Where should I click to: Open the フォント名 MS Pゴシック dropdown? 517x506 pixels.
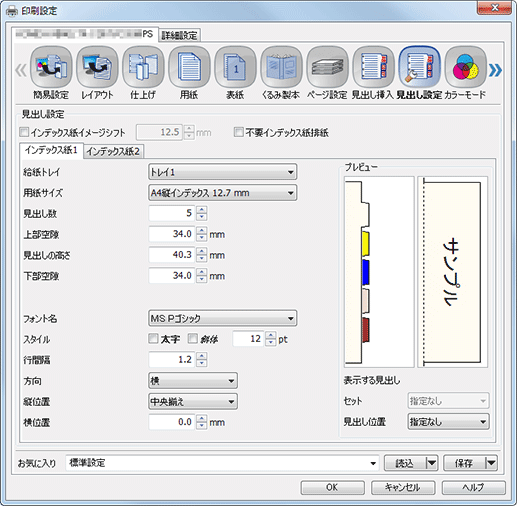(222, 318)
